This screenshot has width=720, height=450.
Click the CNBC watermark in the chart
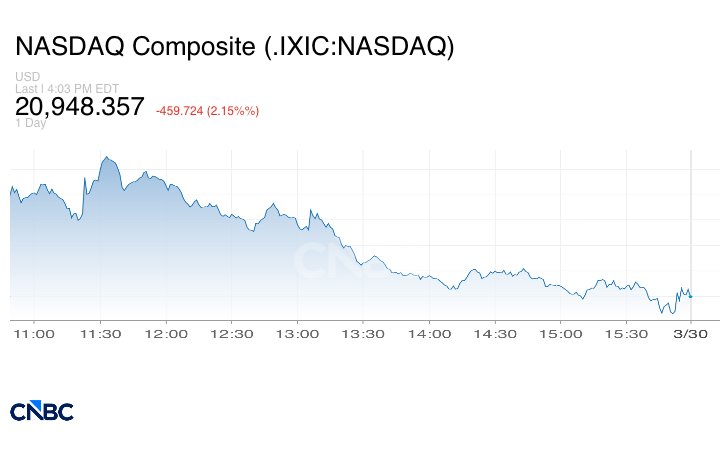[340, 262]
